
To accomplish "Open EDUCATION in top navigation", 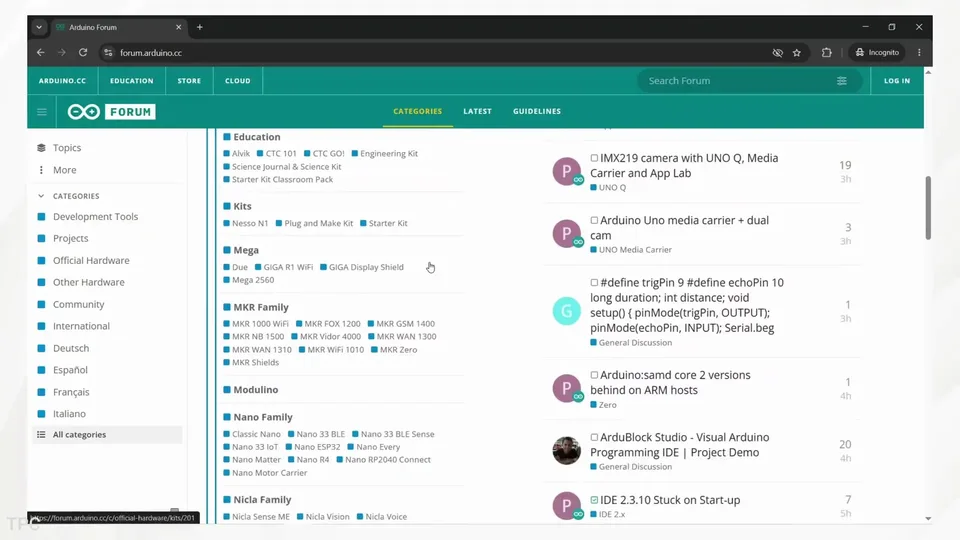I will coord(132,81).
